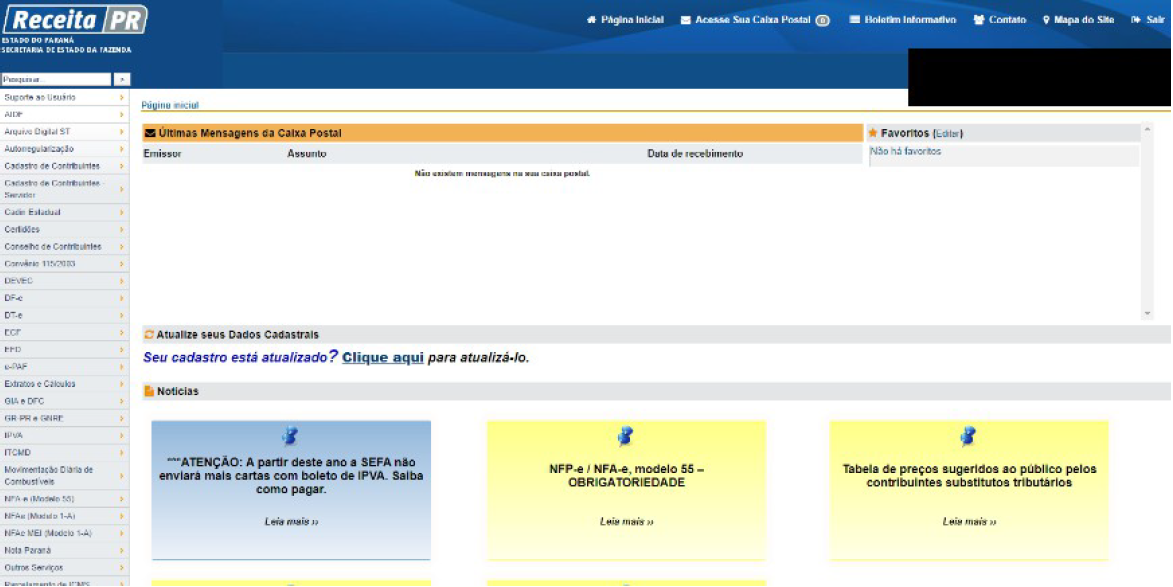The width and height of the screenshot is (1173, 587).
Task: Click the Contato people icon
Action: tap(979, 20)
